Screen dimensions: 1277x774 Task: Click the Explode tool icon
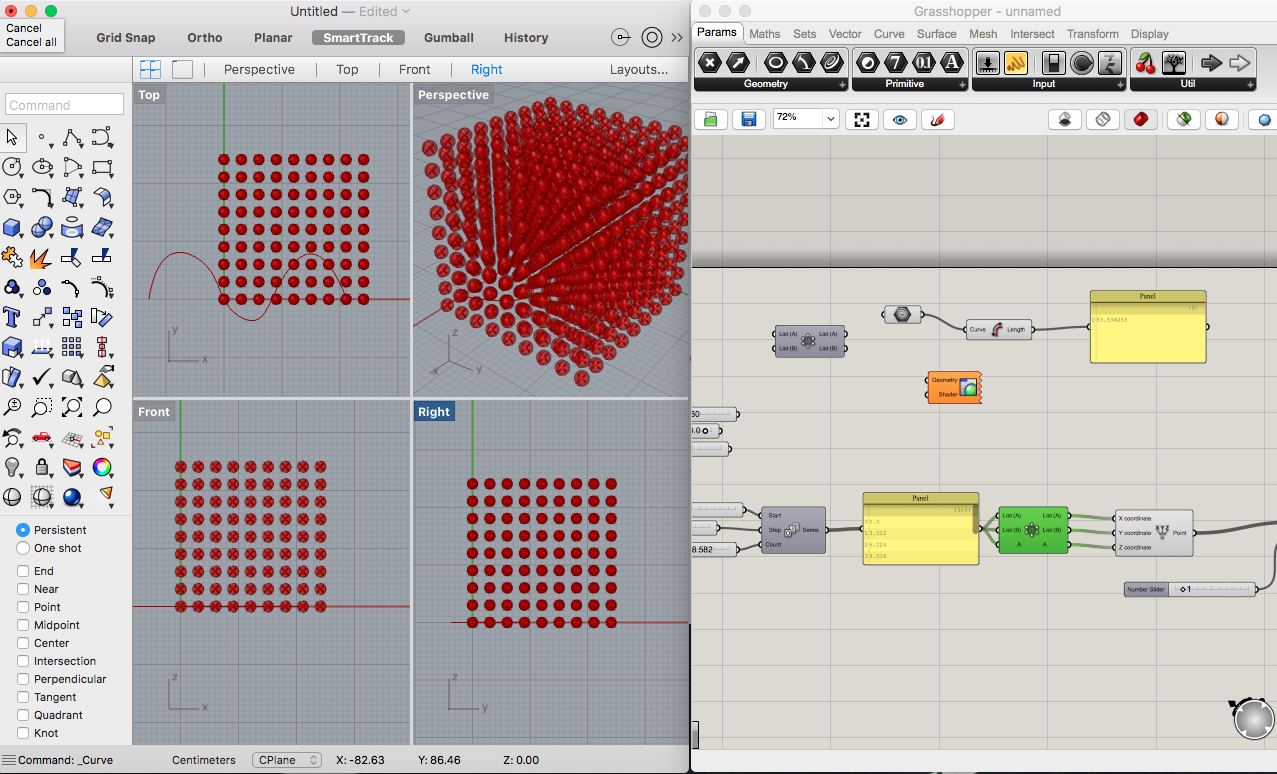(42, 257)
